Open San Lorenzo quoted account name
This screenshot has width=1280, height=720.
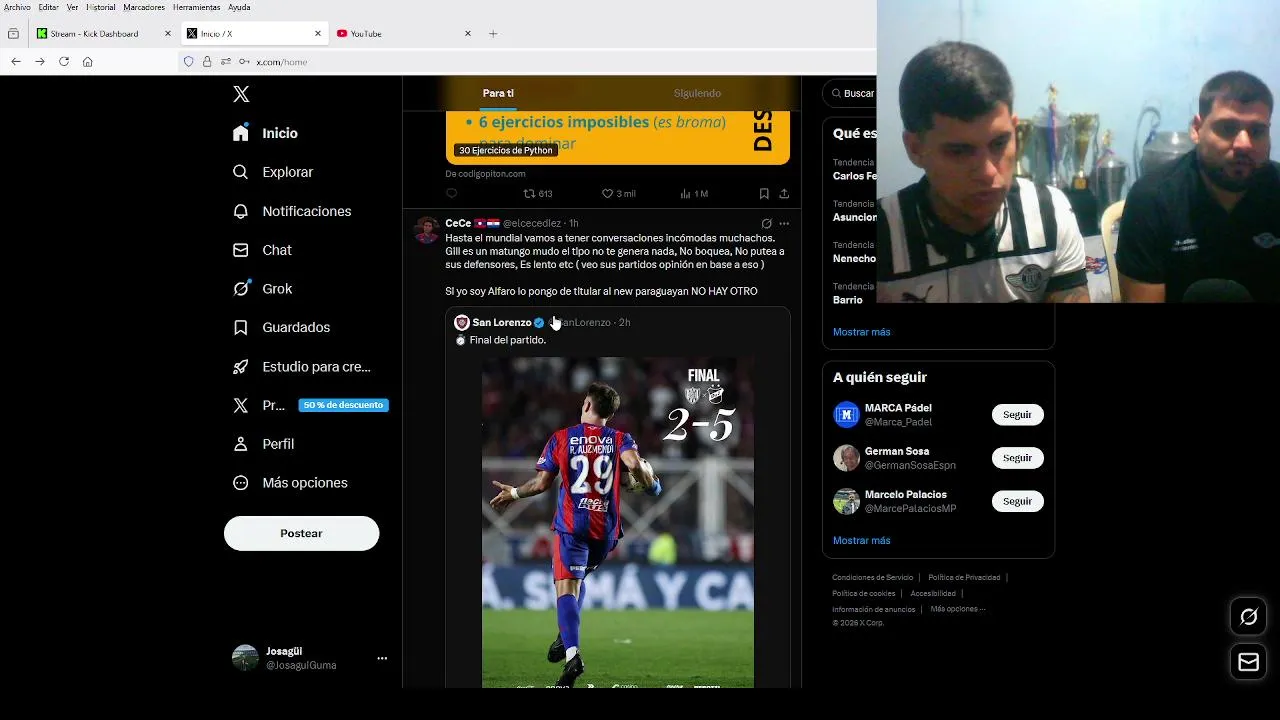(x=501, y=323)
